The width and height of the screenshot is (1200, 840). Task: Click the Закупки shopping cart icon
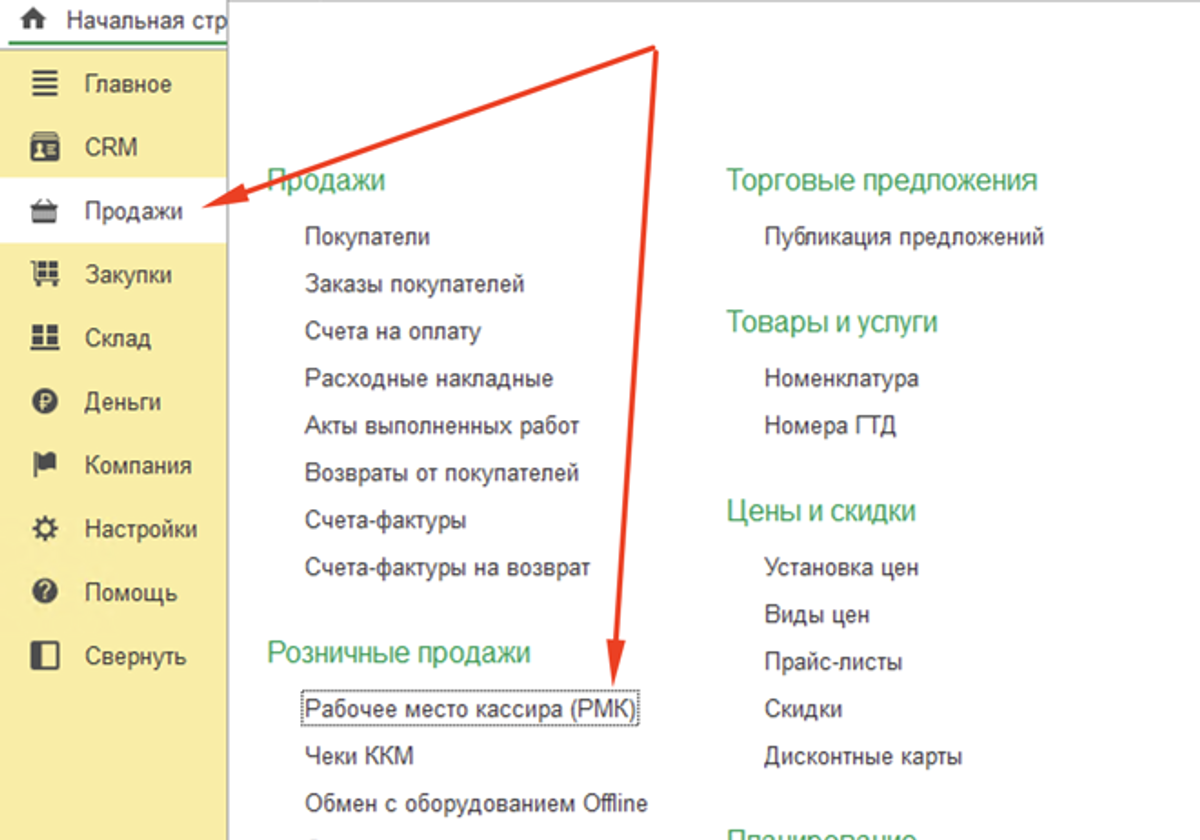pos(45,274)
